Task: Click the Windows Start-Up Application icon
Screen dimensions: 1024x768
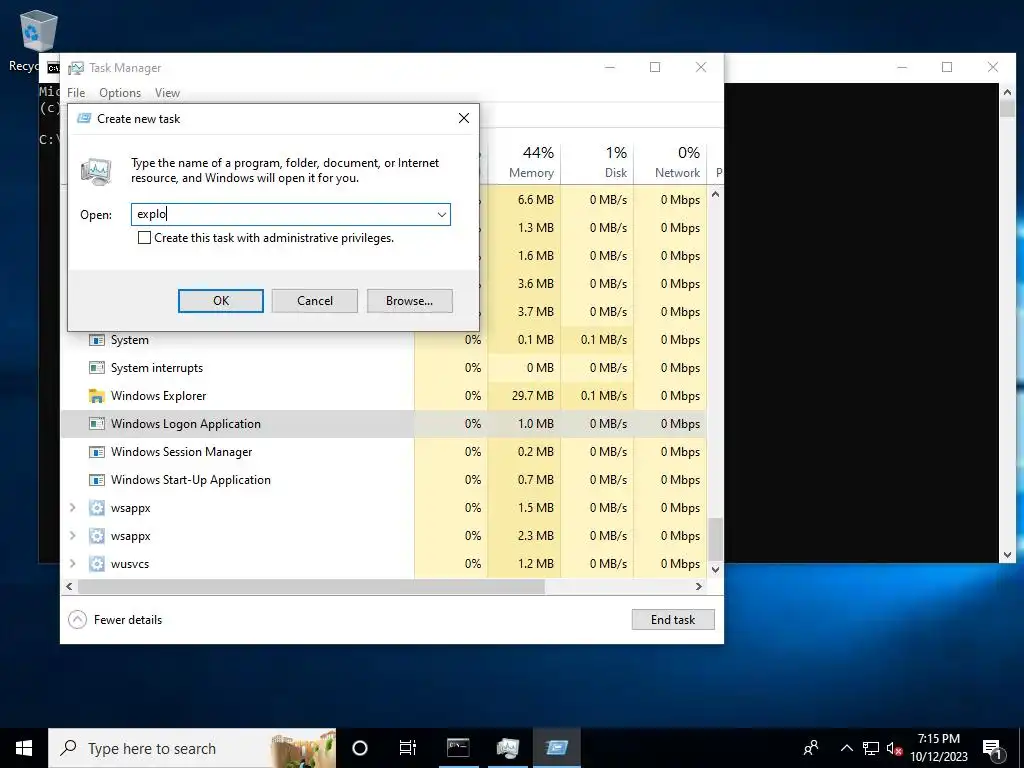Action: [97, 480]
